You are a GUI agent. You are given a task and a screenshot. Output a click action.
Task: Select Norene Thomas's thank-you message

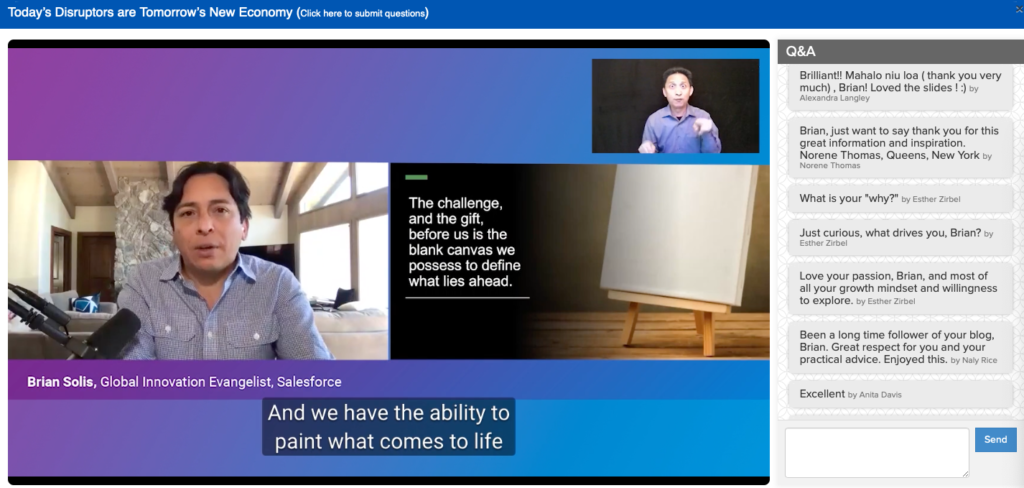tap(900, 148)
